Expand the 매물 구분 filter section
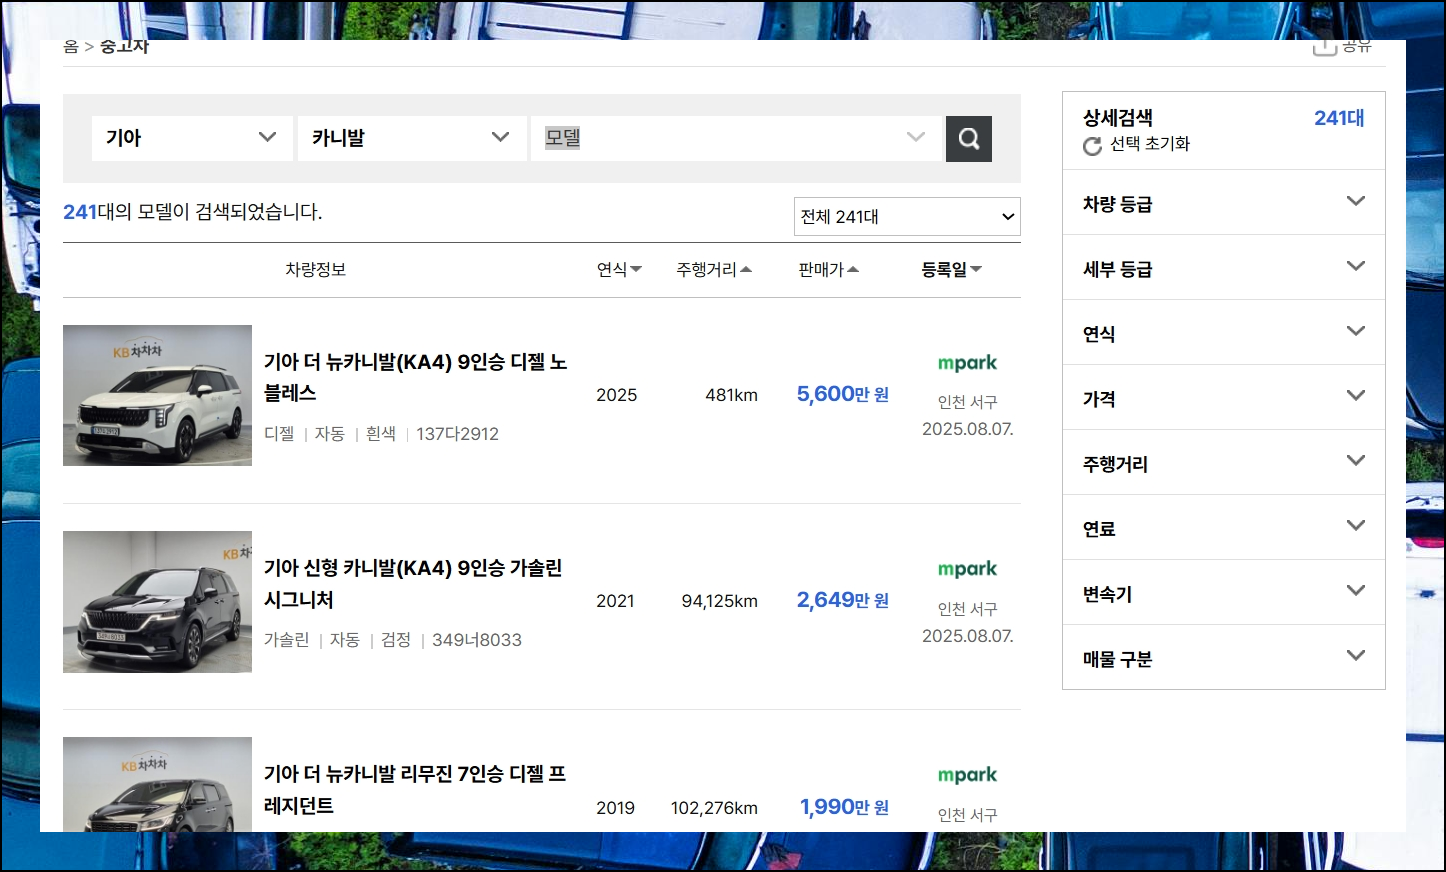Viewport: 1446px width, 872px height. pos(1223,658)
